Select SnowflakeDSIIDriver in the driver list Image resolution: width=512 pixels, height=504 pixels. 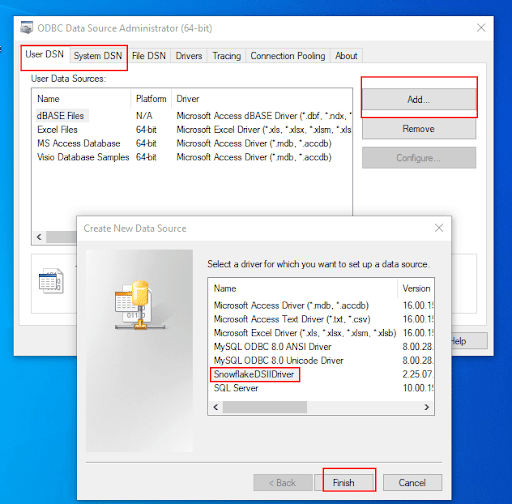coord(254,374)
